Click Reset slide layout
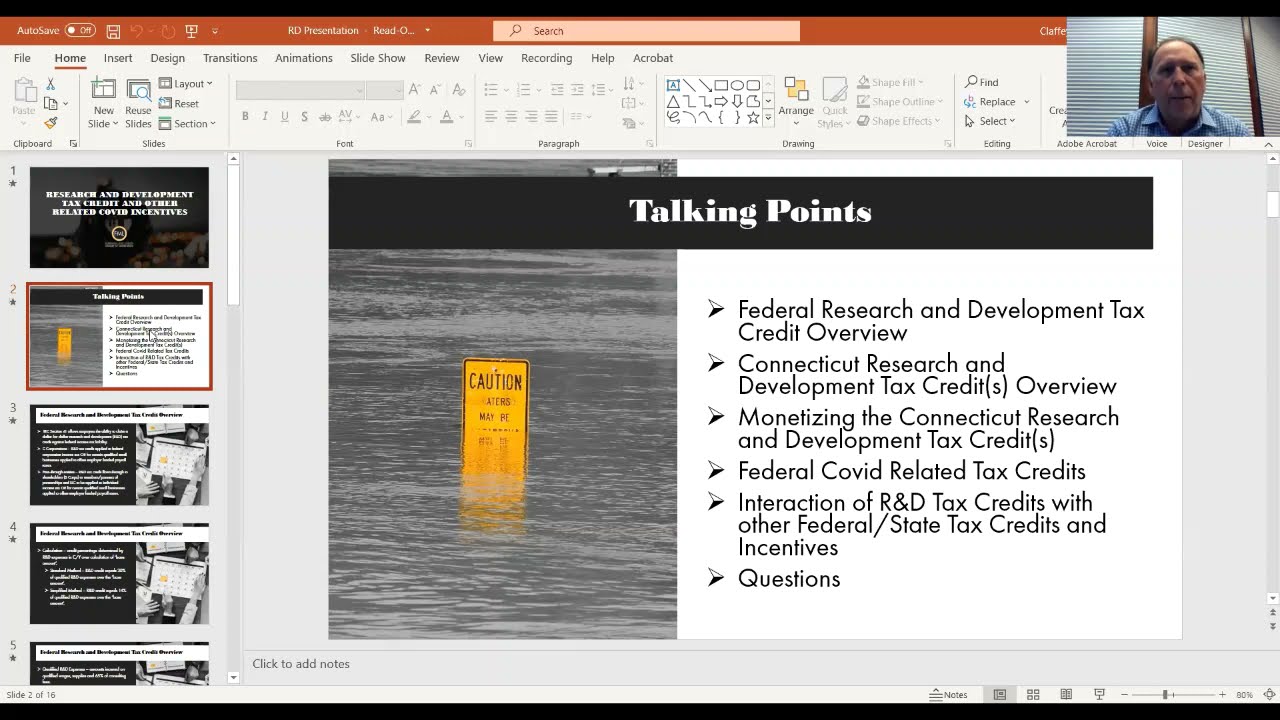The width and height of the screenshot is (1280, 720). coord(179,104)
